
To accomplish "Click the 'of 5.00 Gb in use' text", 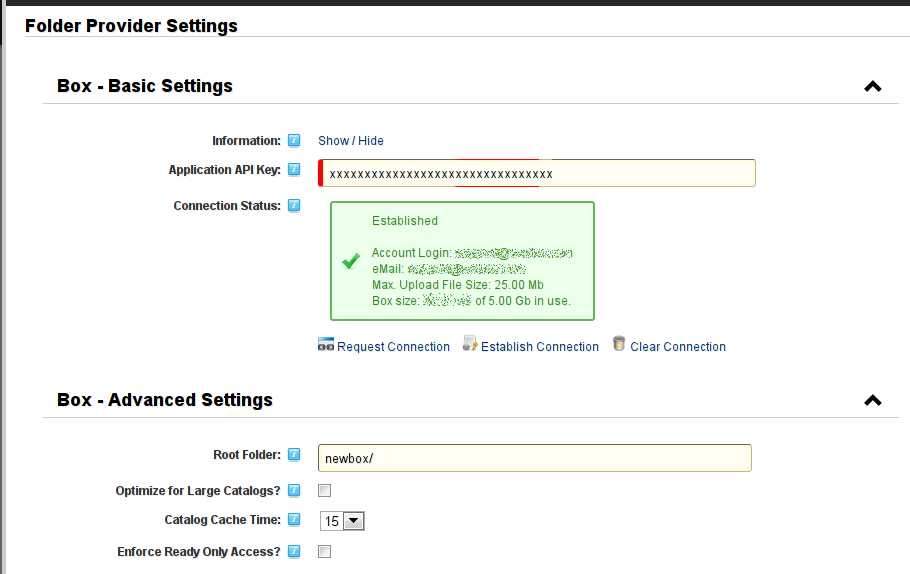I will (x=522, y=301).
